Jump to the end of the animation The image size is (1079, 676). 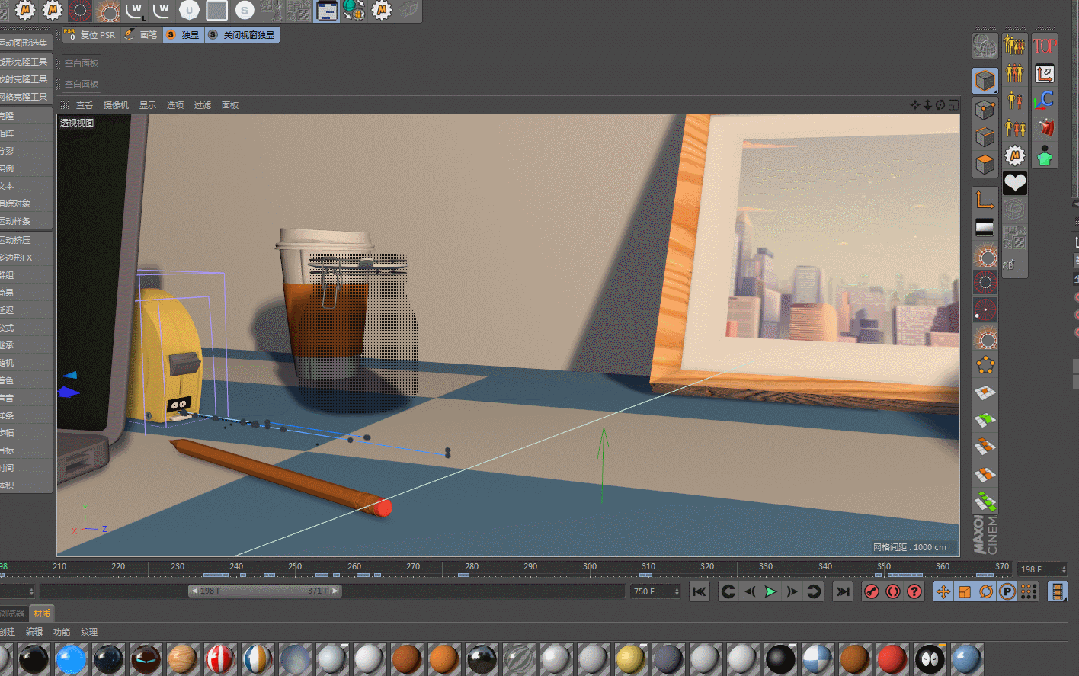click(x=842, y=592)
